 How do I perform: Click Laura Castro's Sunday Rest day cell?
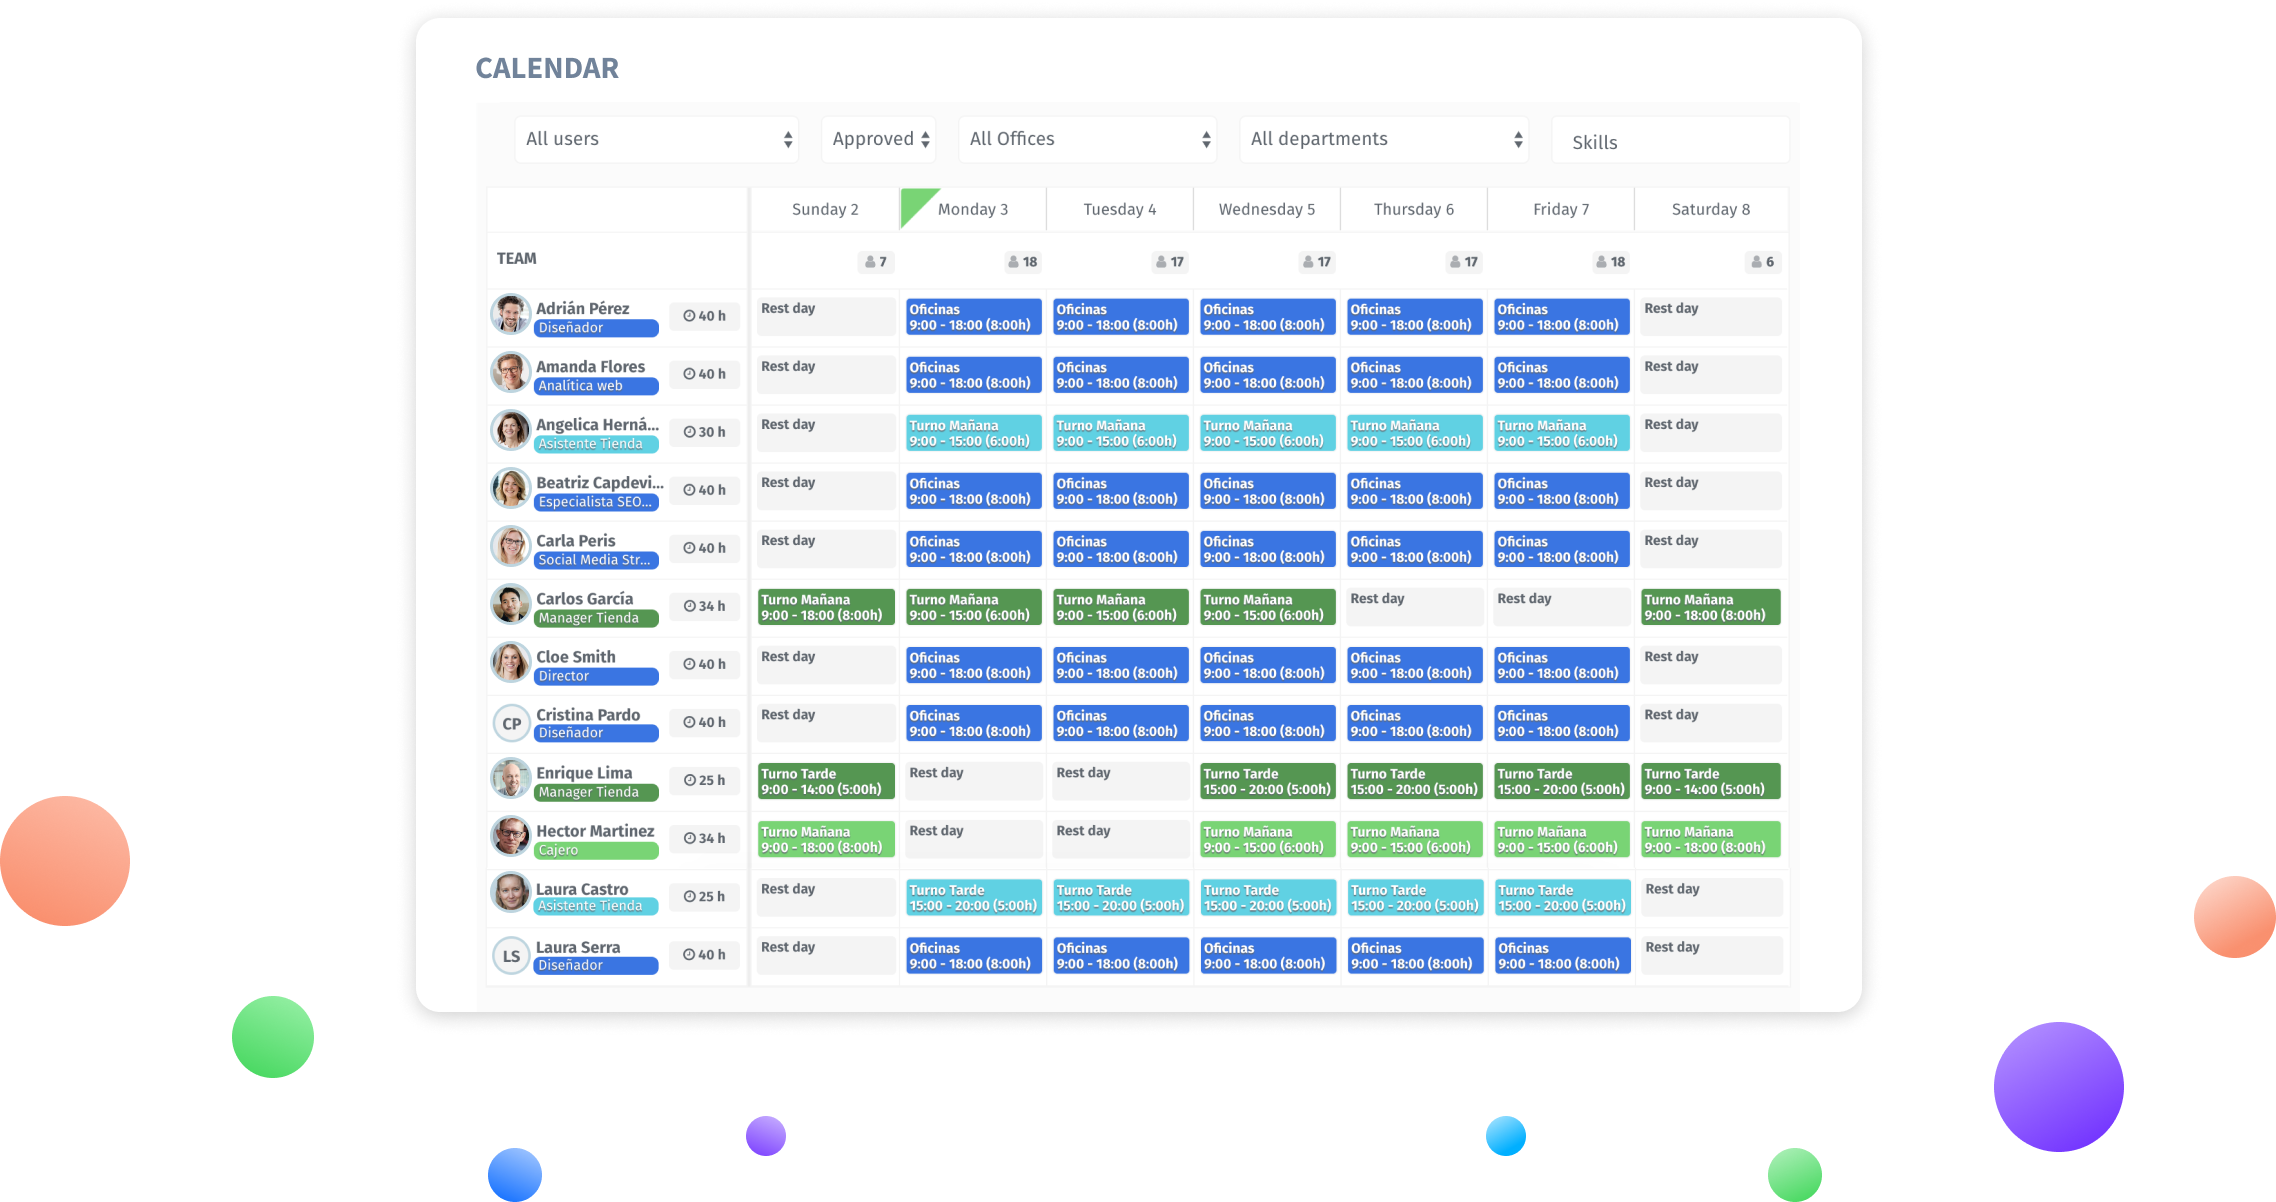[825, 897]
